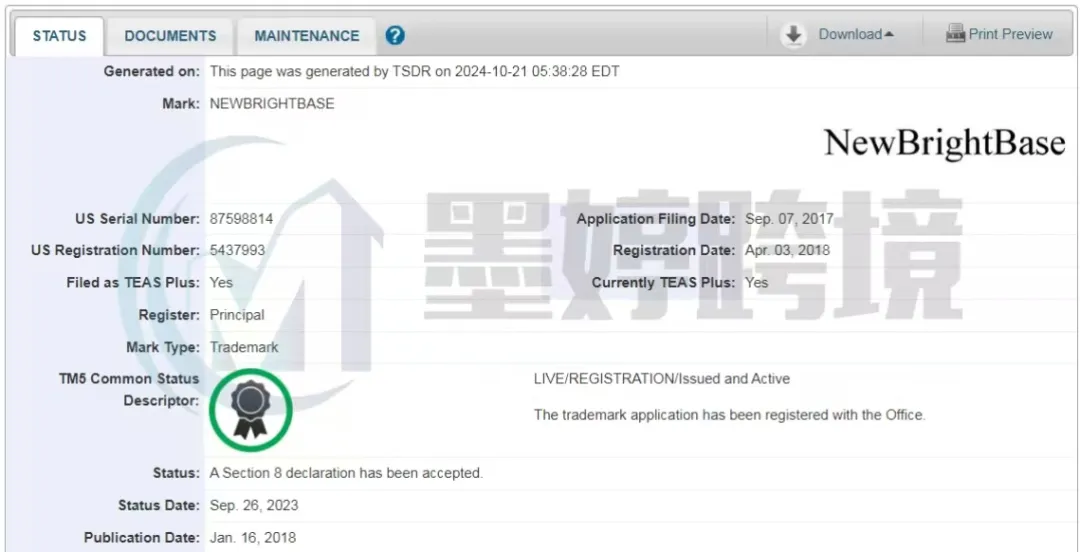Switch to the STATUS tab
The image size is (1080, 552).
pyautogui.click(x=59, y=37)
